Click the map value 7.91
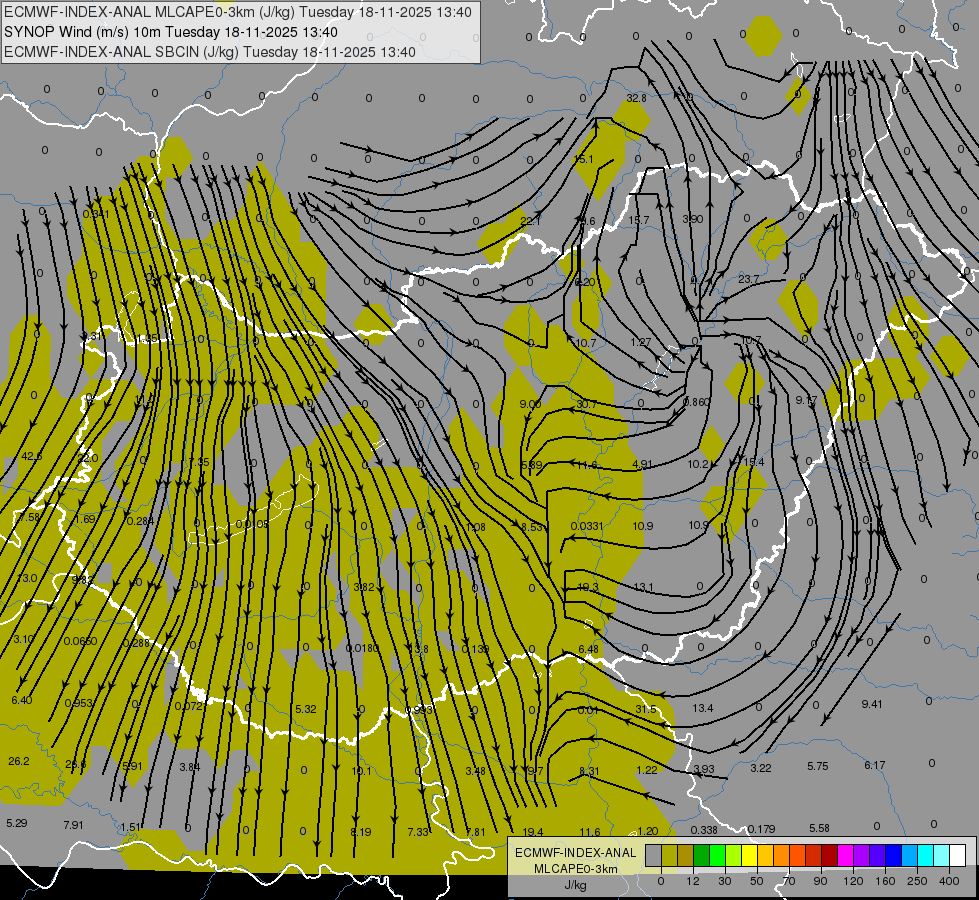The image size is (979, 900). tap(73, 825)
